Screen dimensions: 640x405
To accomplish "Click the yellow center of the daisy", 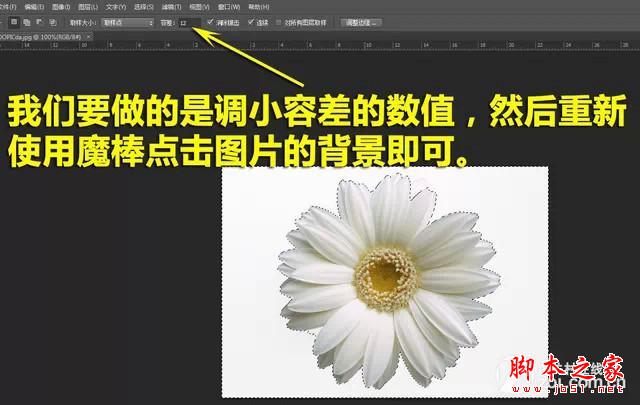I will [382, 268].
